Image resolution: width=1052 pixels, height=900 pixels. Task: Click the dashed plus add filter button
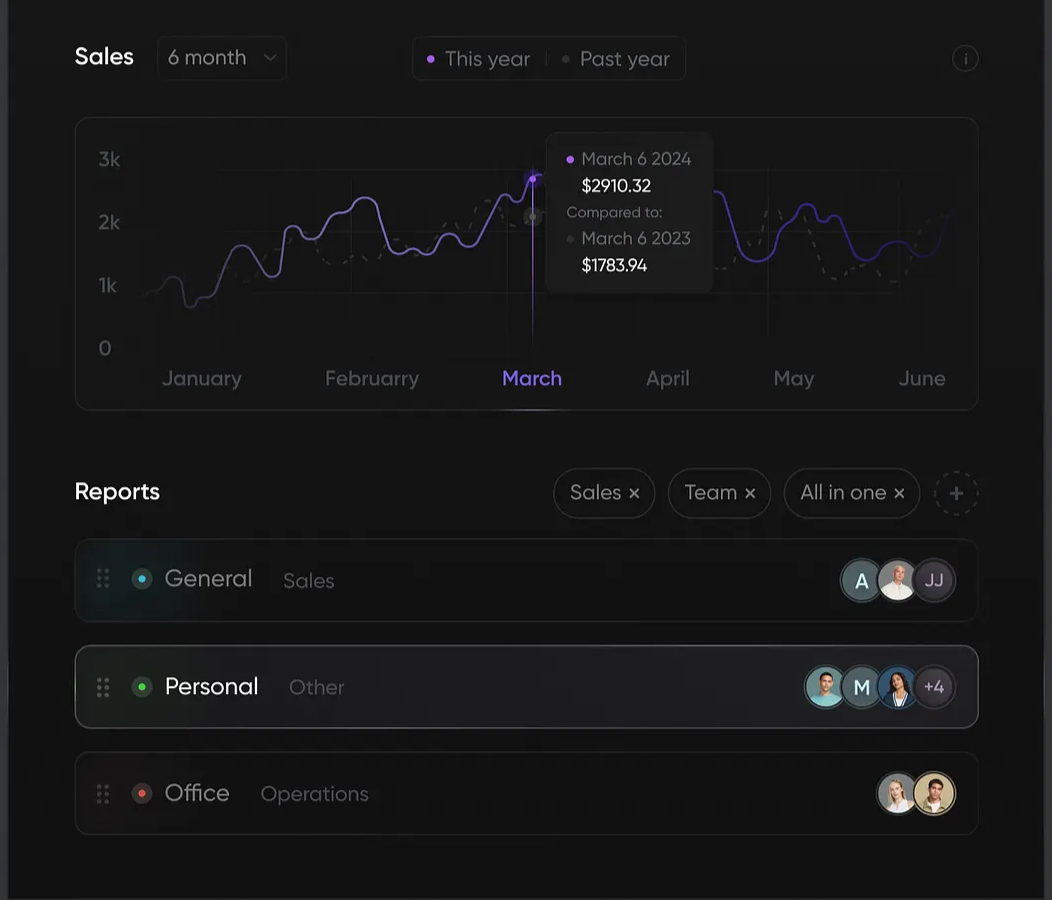(956, 493)
